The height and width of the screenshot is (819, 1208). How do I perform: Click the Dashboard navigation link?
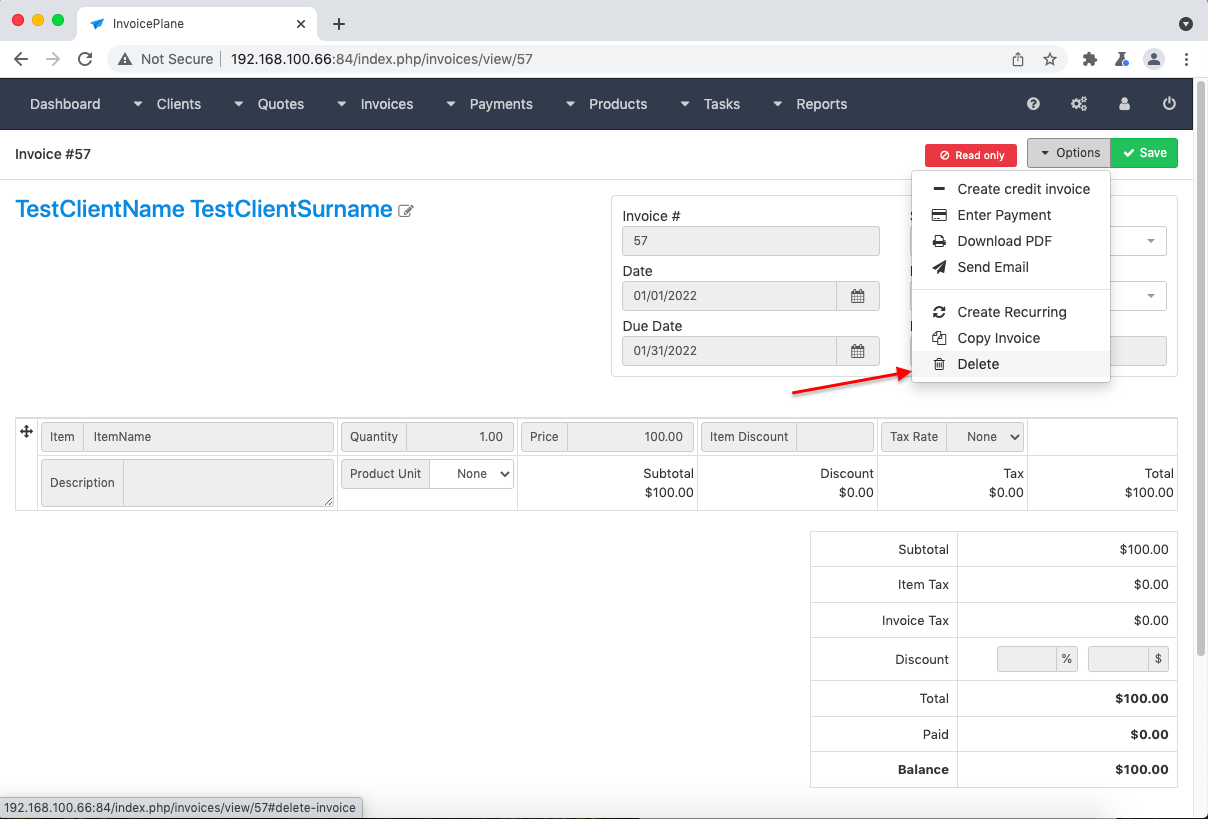tap(65, 104)
